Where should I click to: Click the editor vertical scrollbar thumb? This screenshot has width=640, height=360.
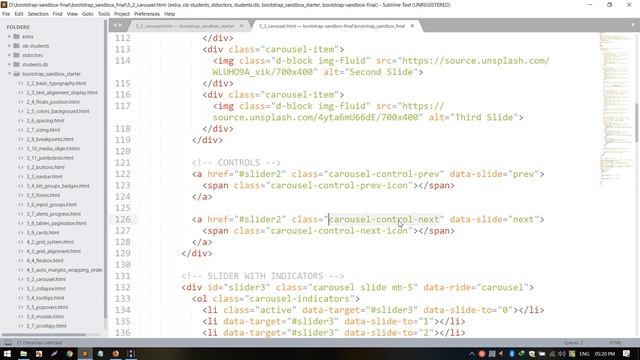[x=637, y=122]
